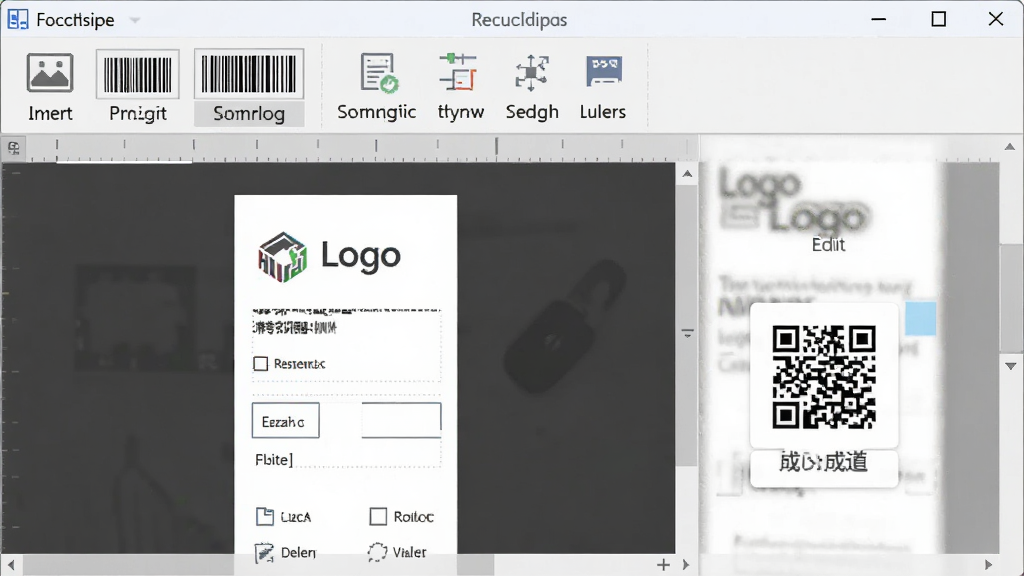Click side panel scrollbar down arrow
Viewport: 1024px width, 576px height.
(x=1010, y=366)
